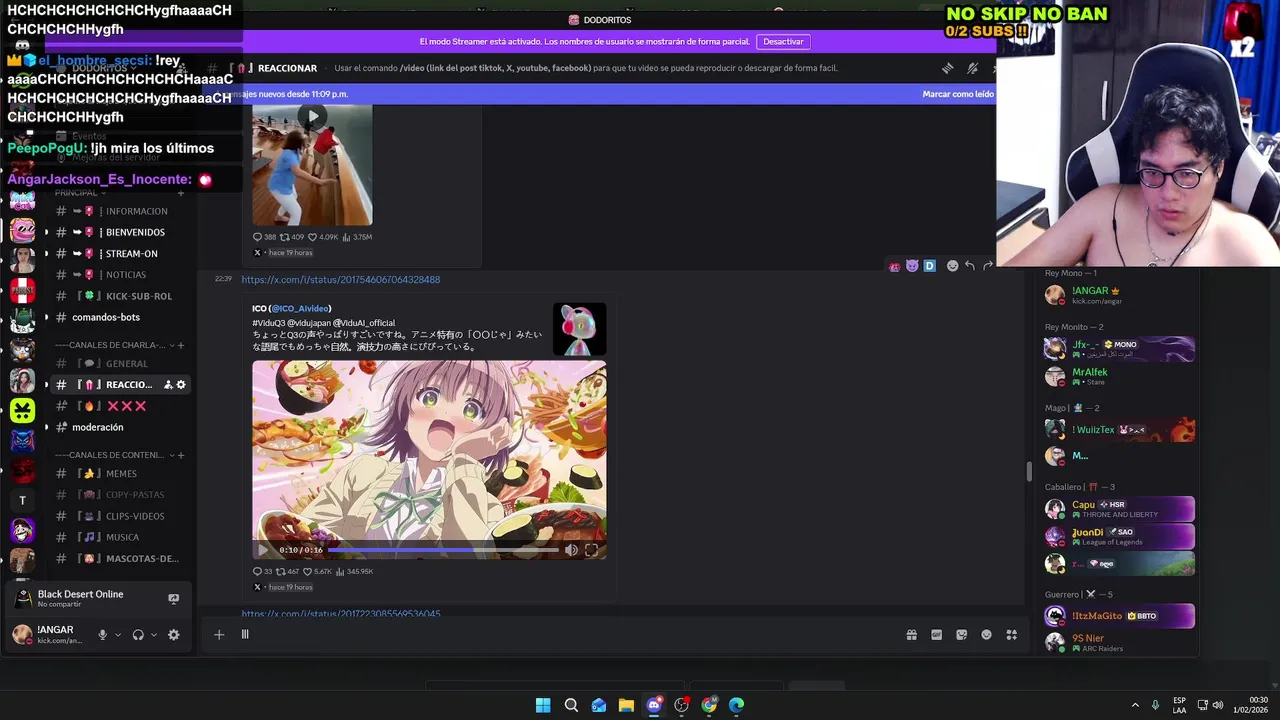Click the Desactivar streamer mode button

coord(783,41)
